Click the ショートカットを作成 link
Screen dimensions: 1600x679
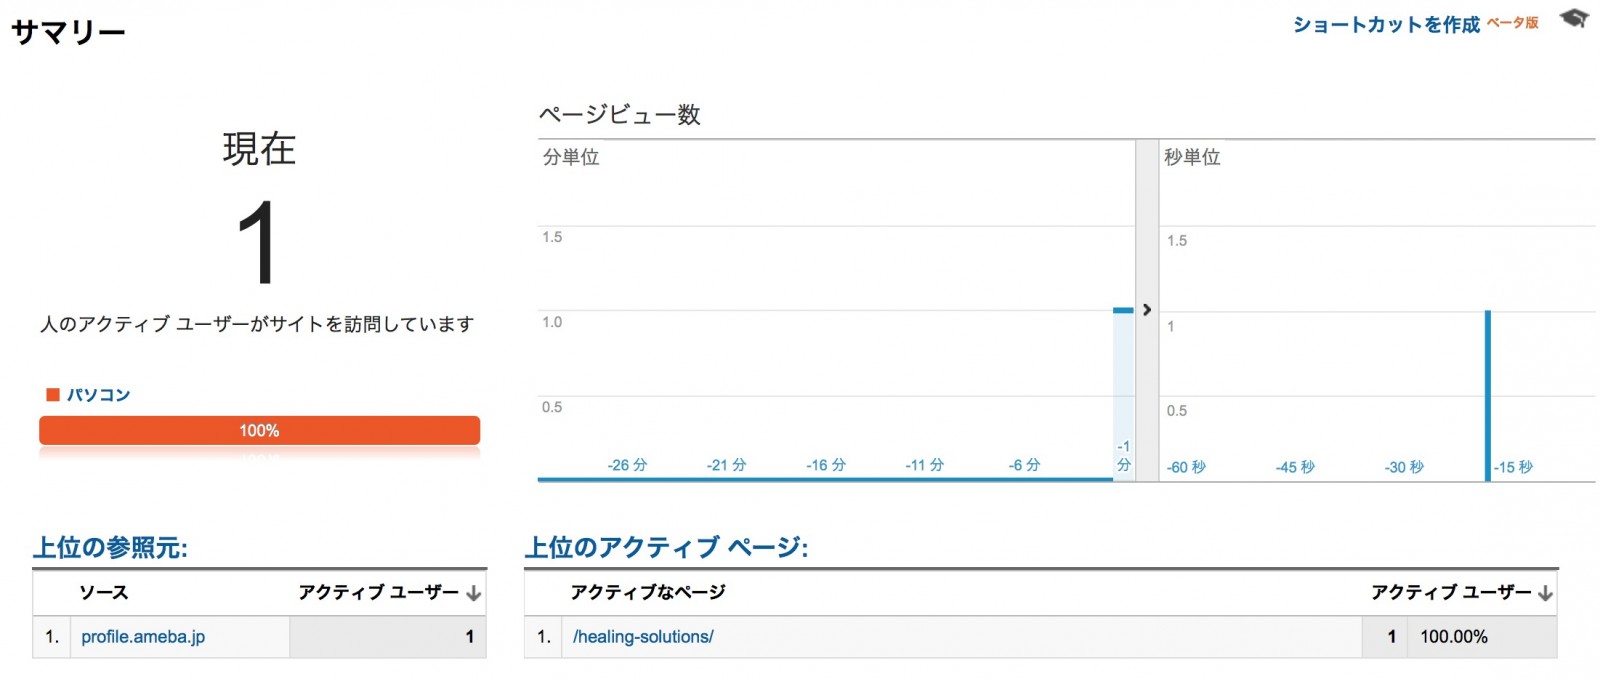pos(1386,24)
